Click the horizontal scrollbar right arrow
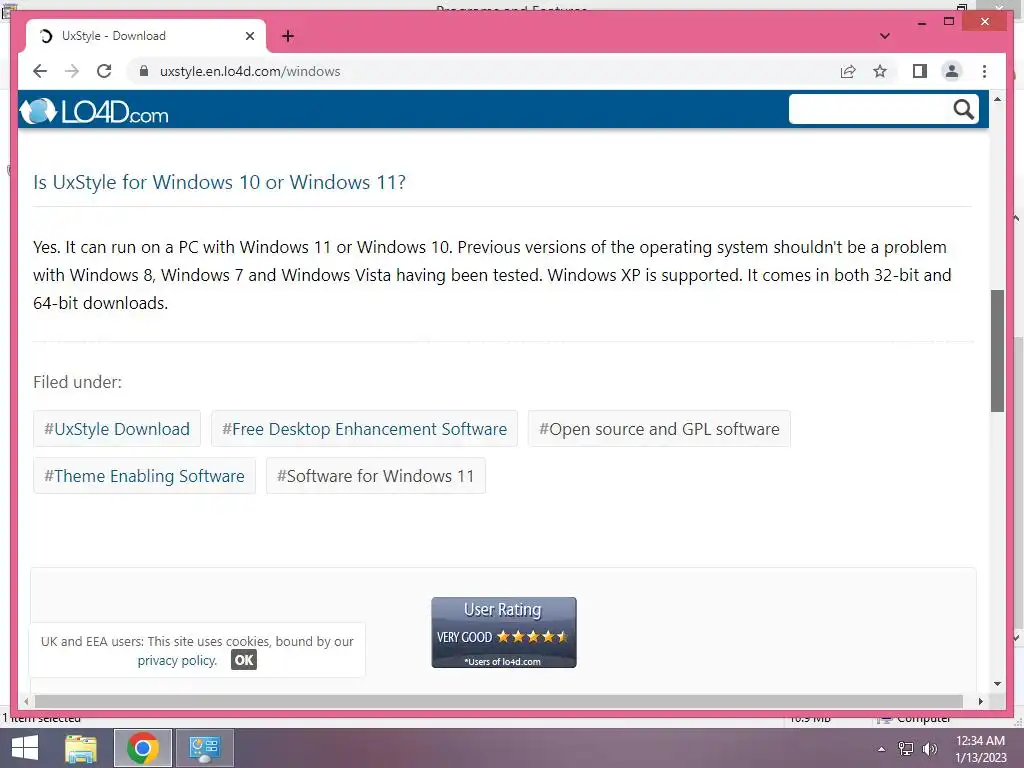Screen dimensions: 1024x768 coord(980,701)
